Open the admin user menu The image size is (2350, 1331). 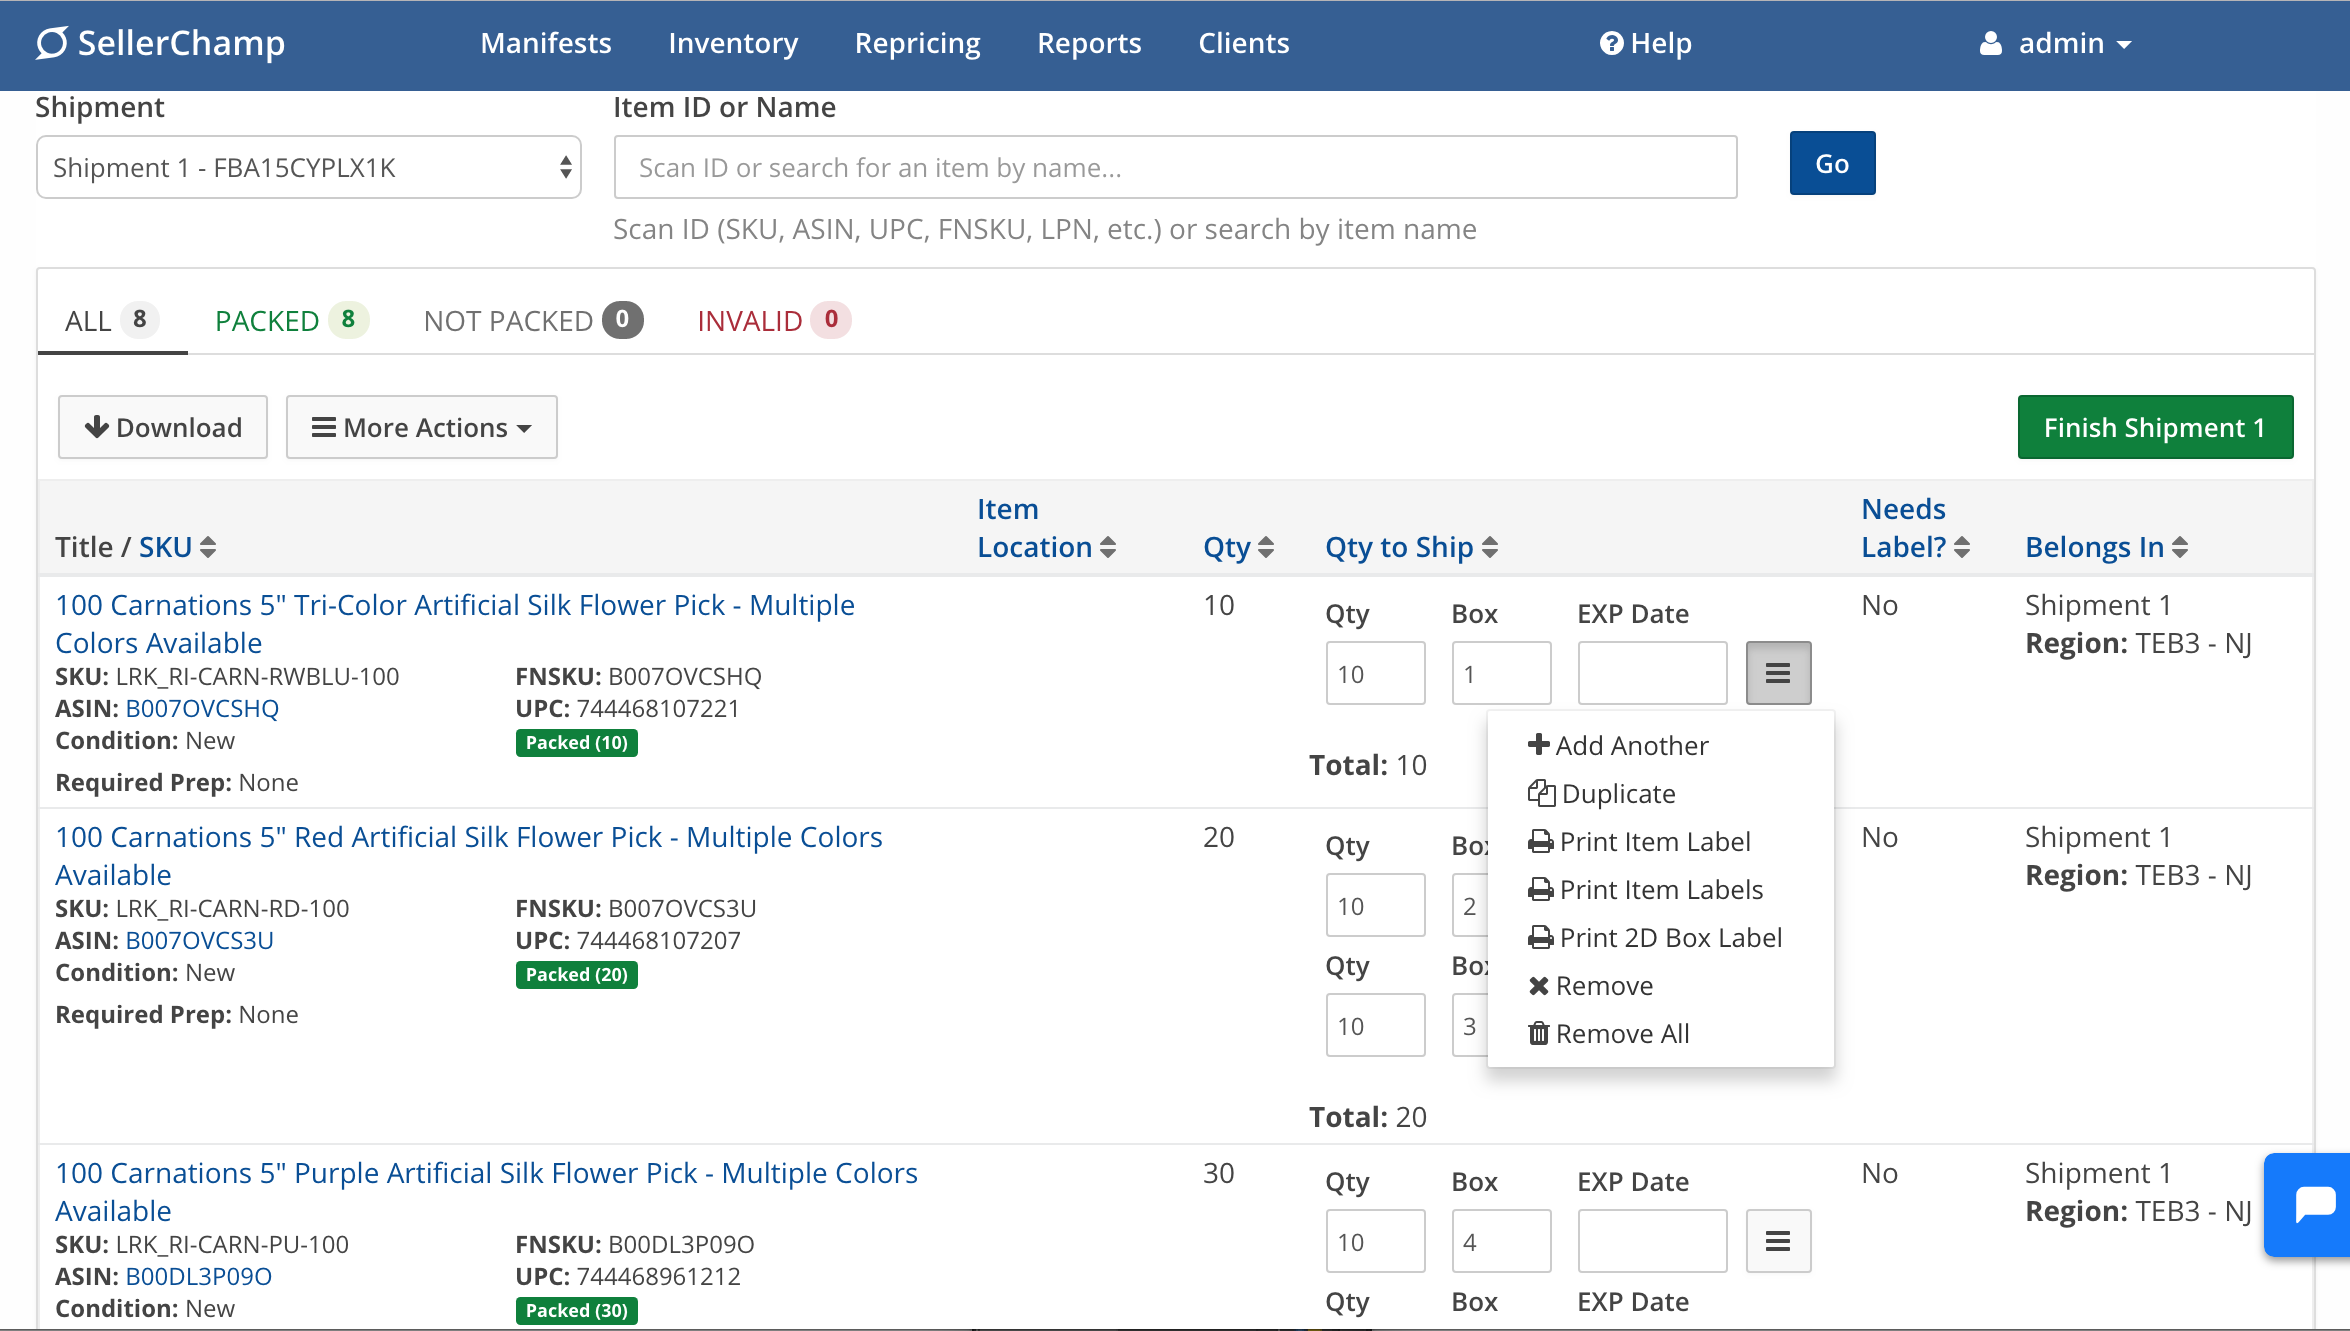pyautogui.click(x=2056, y=43)
